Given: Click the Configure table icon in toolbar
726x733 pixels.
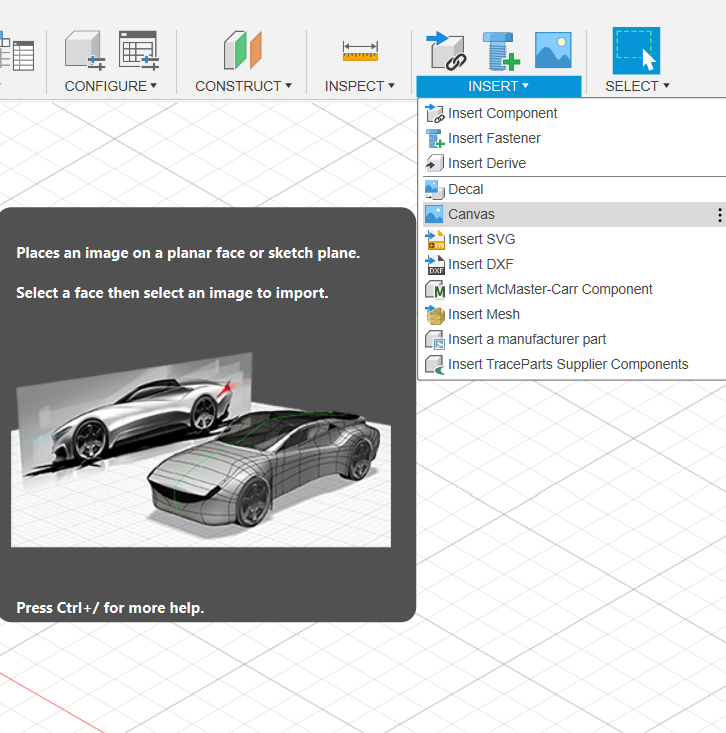Looking at the screenshot, I should [x=139, y=50].
